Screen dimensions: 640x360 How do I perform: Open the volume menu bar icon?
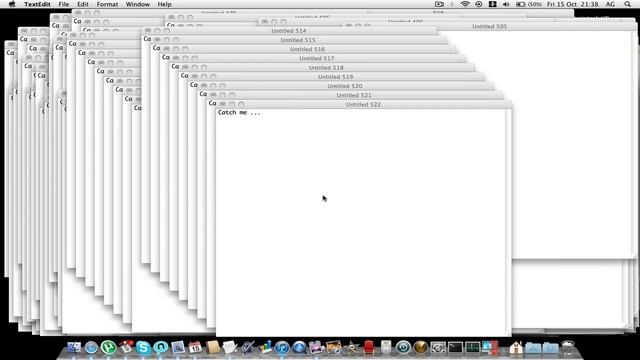506,4
